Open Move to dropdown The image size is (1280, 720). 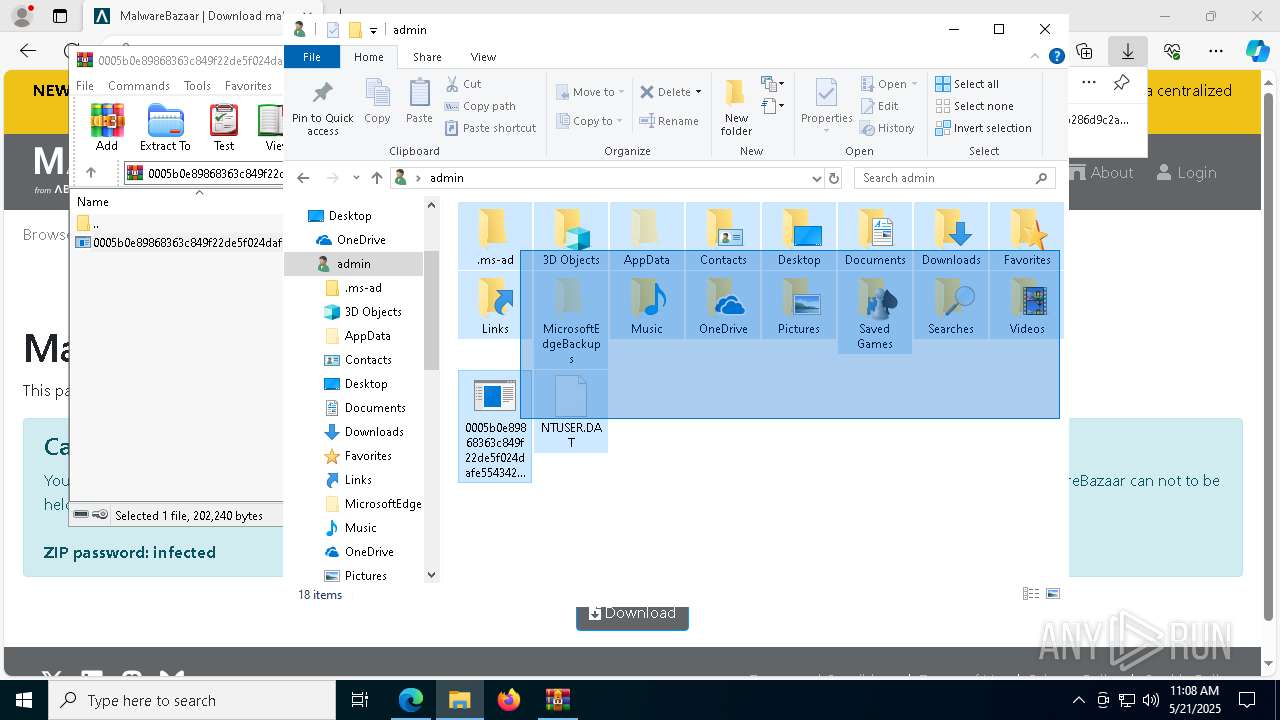coord(590,92)
